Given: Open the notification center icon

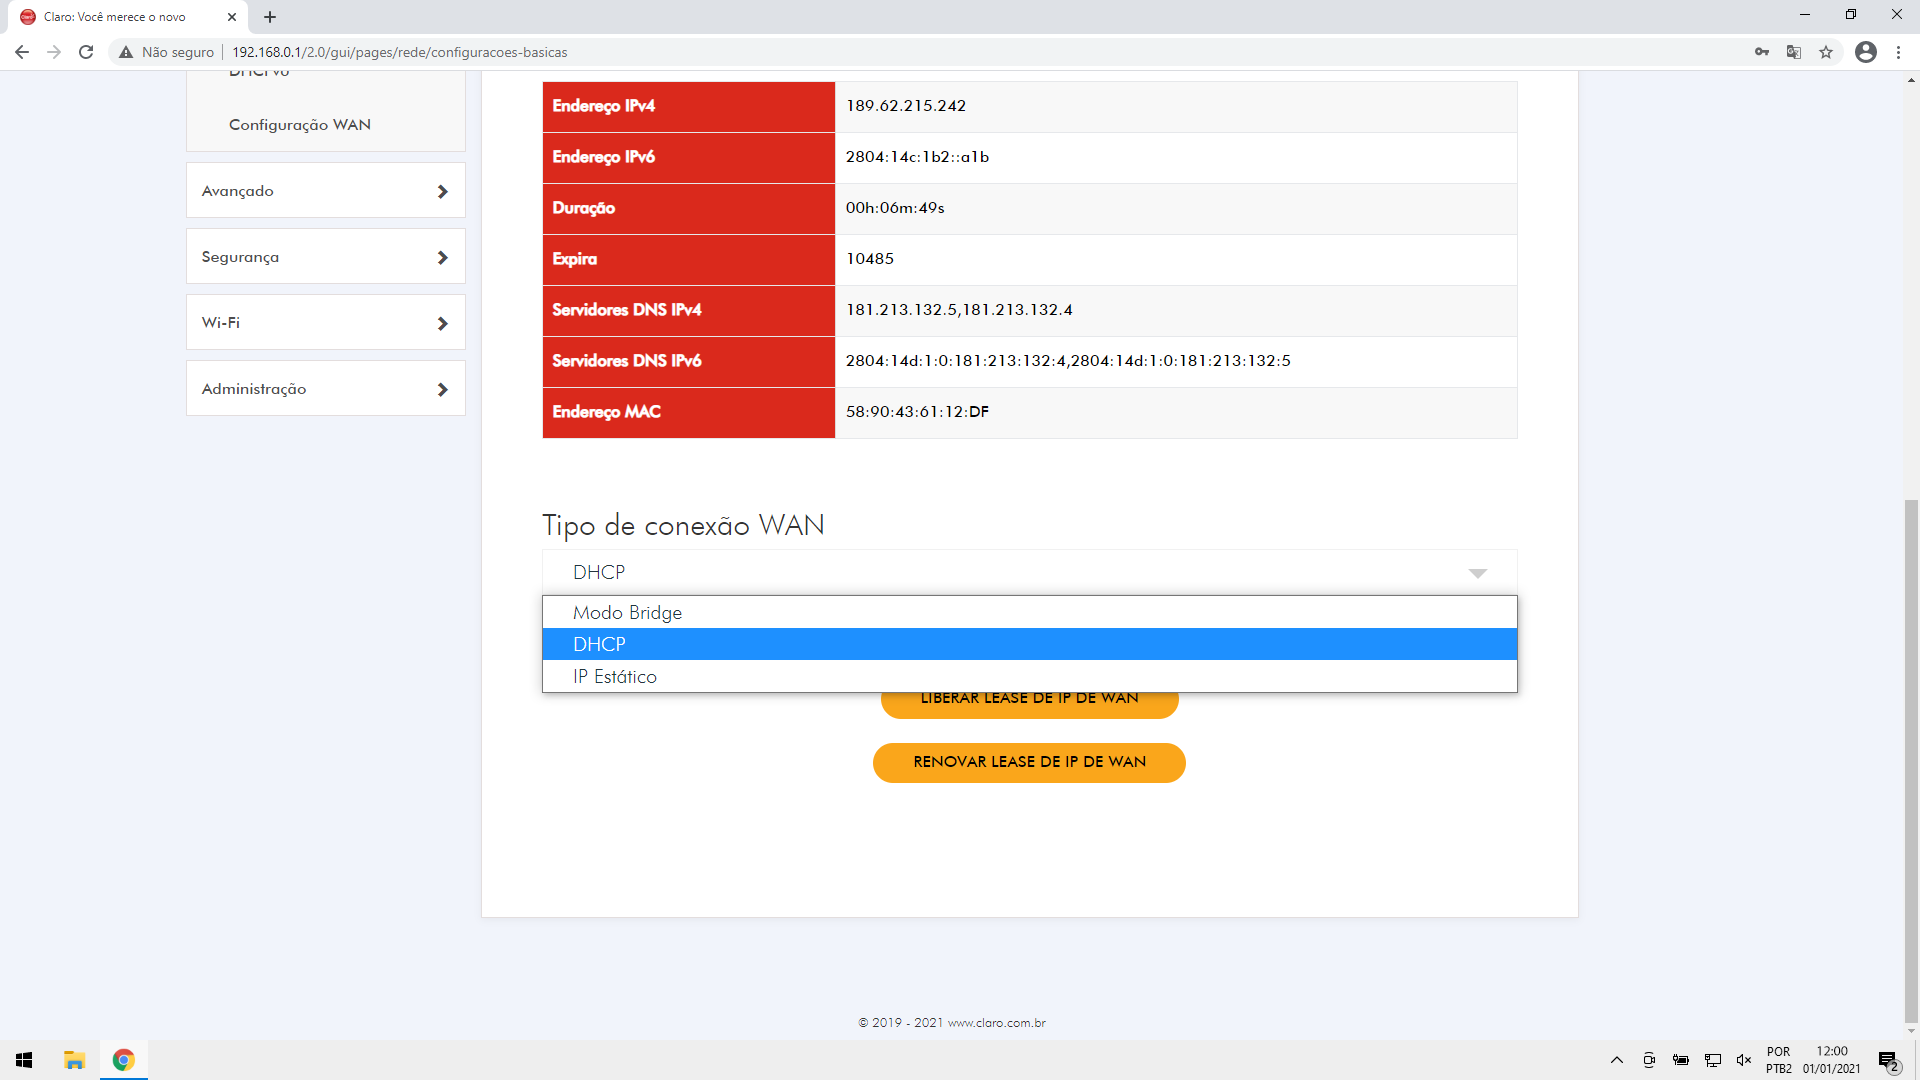Looking at the screenshot, I should pyautogui.click(x=1889, y=1060).
